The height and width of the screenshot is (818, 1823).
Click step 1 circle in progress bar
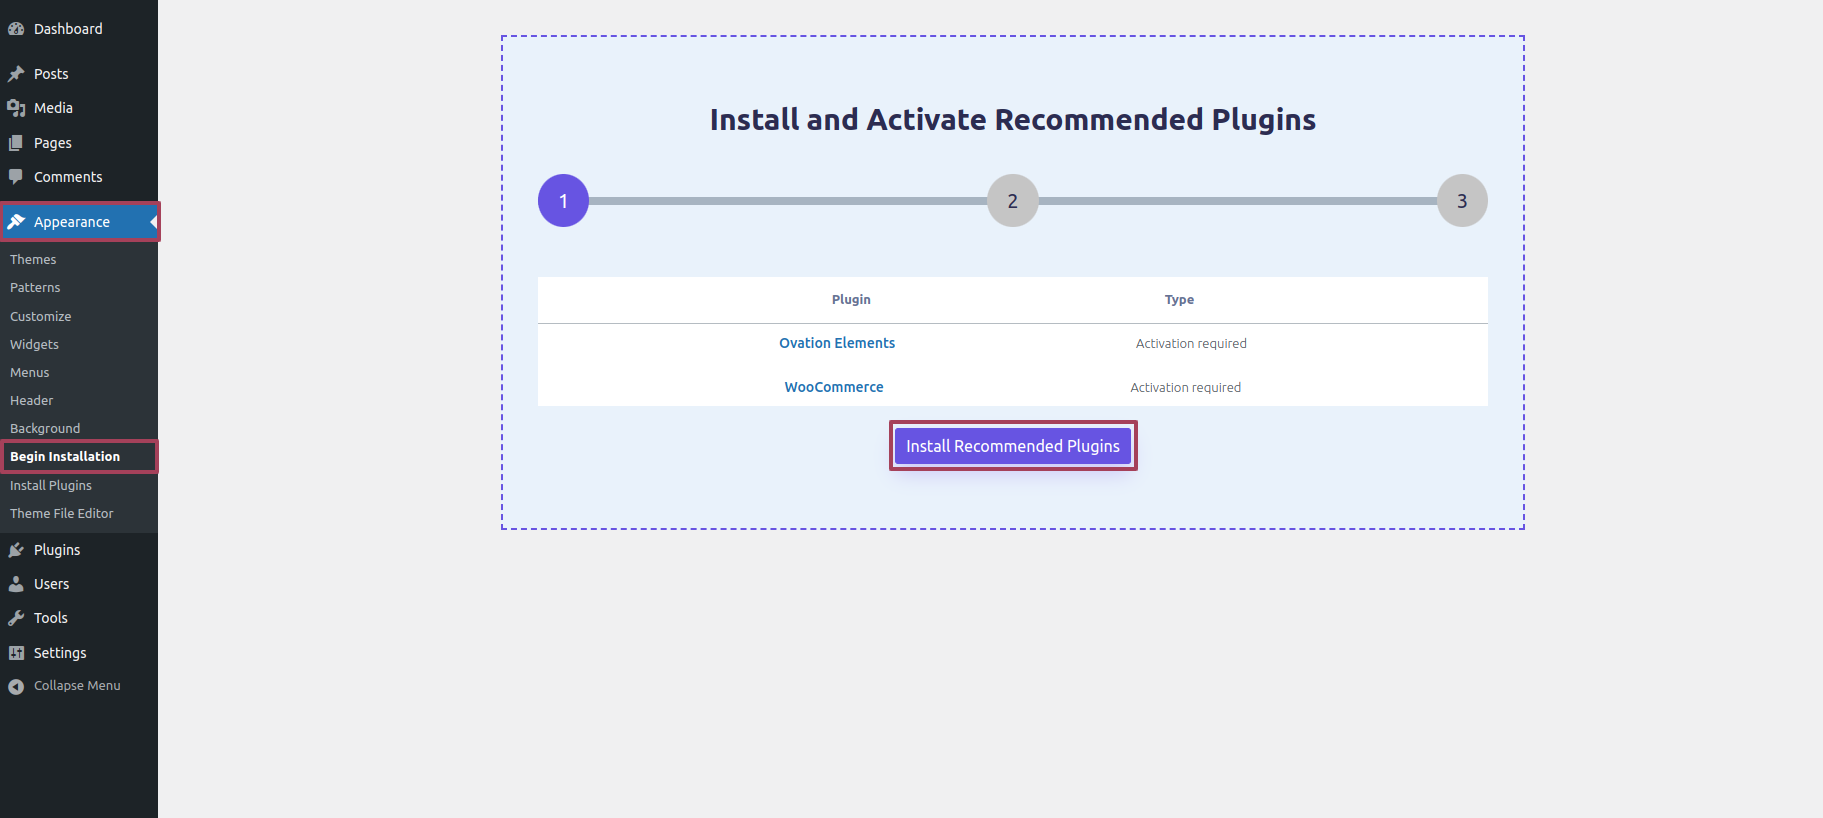point(563,201)
